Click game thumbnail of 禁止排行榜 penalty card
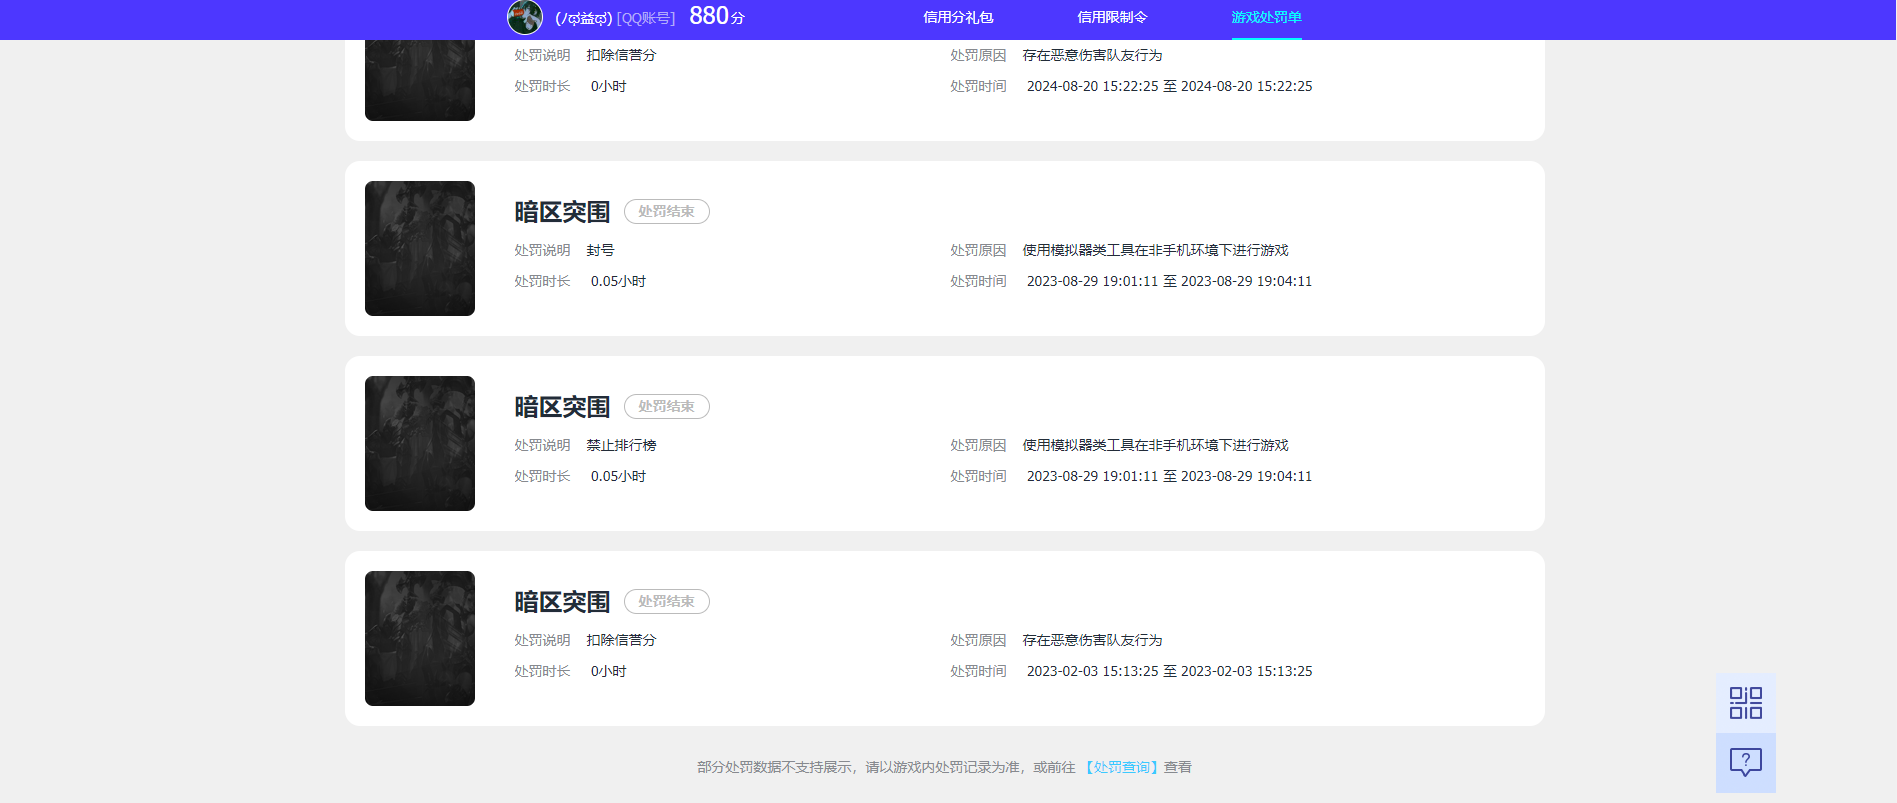The width and height of the screenshot is (1897, 803). pyautogui.click(x=420, y=443)
